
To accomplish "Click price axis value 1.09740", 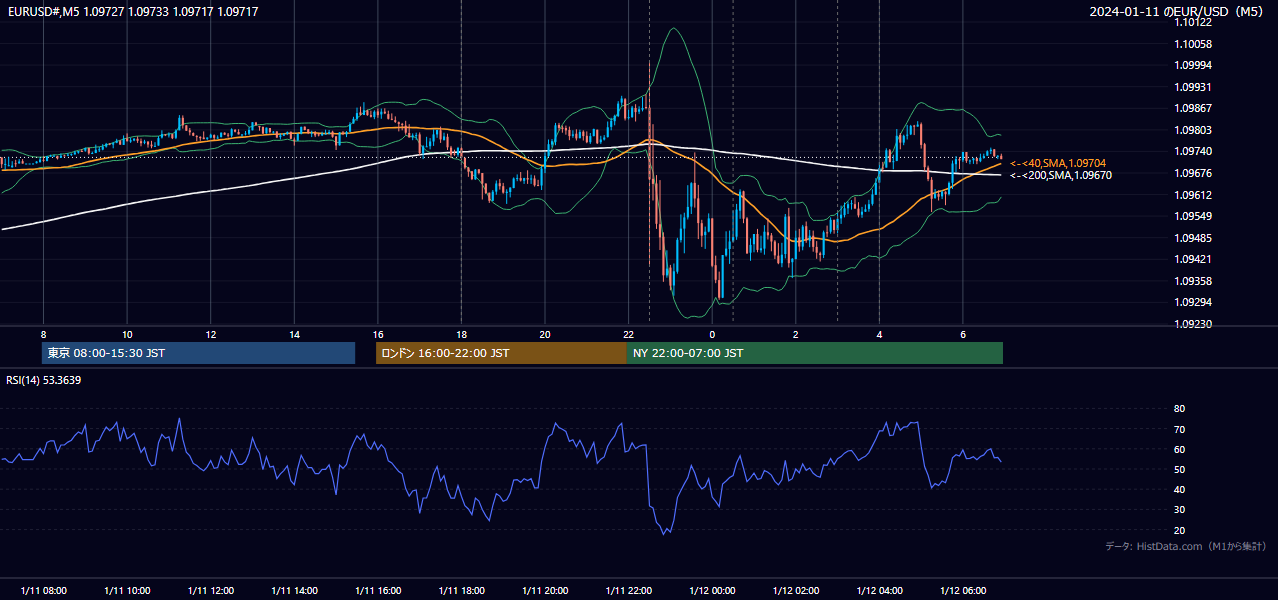I will coord(1193,151).
